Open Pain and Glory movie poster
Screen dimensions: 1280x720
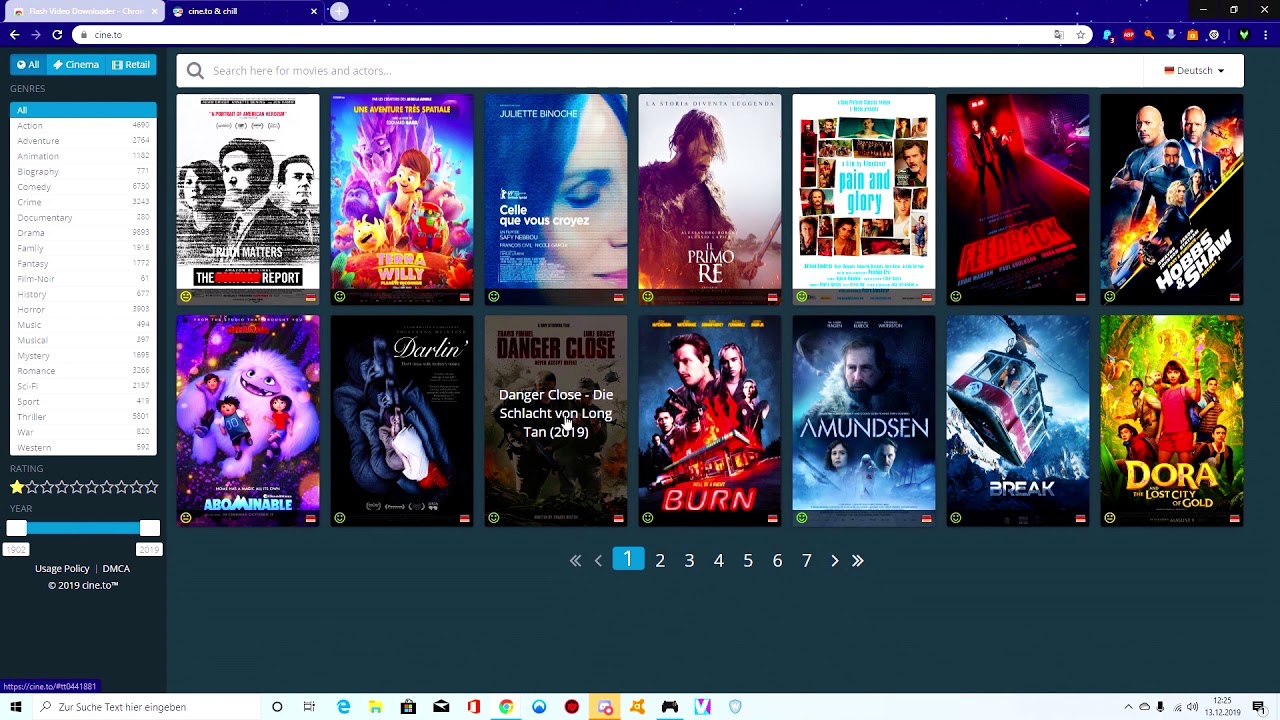click(864, 199)
